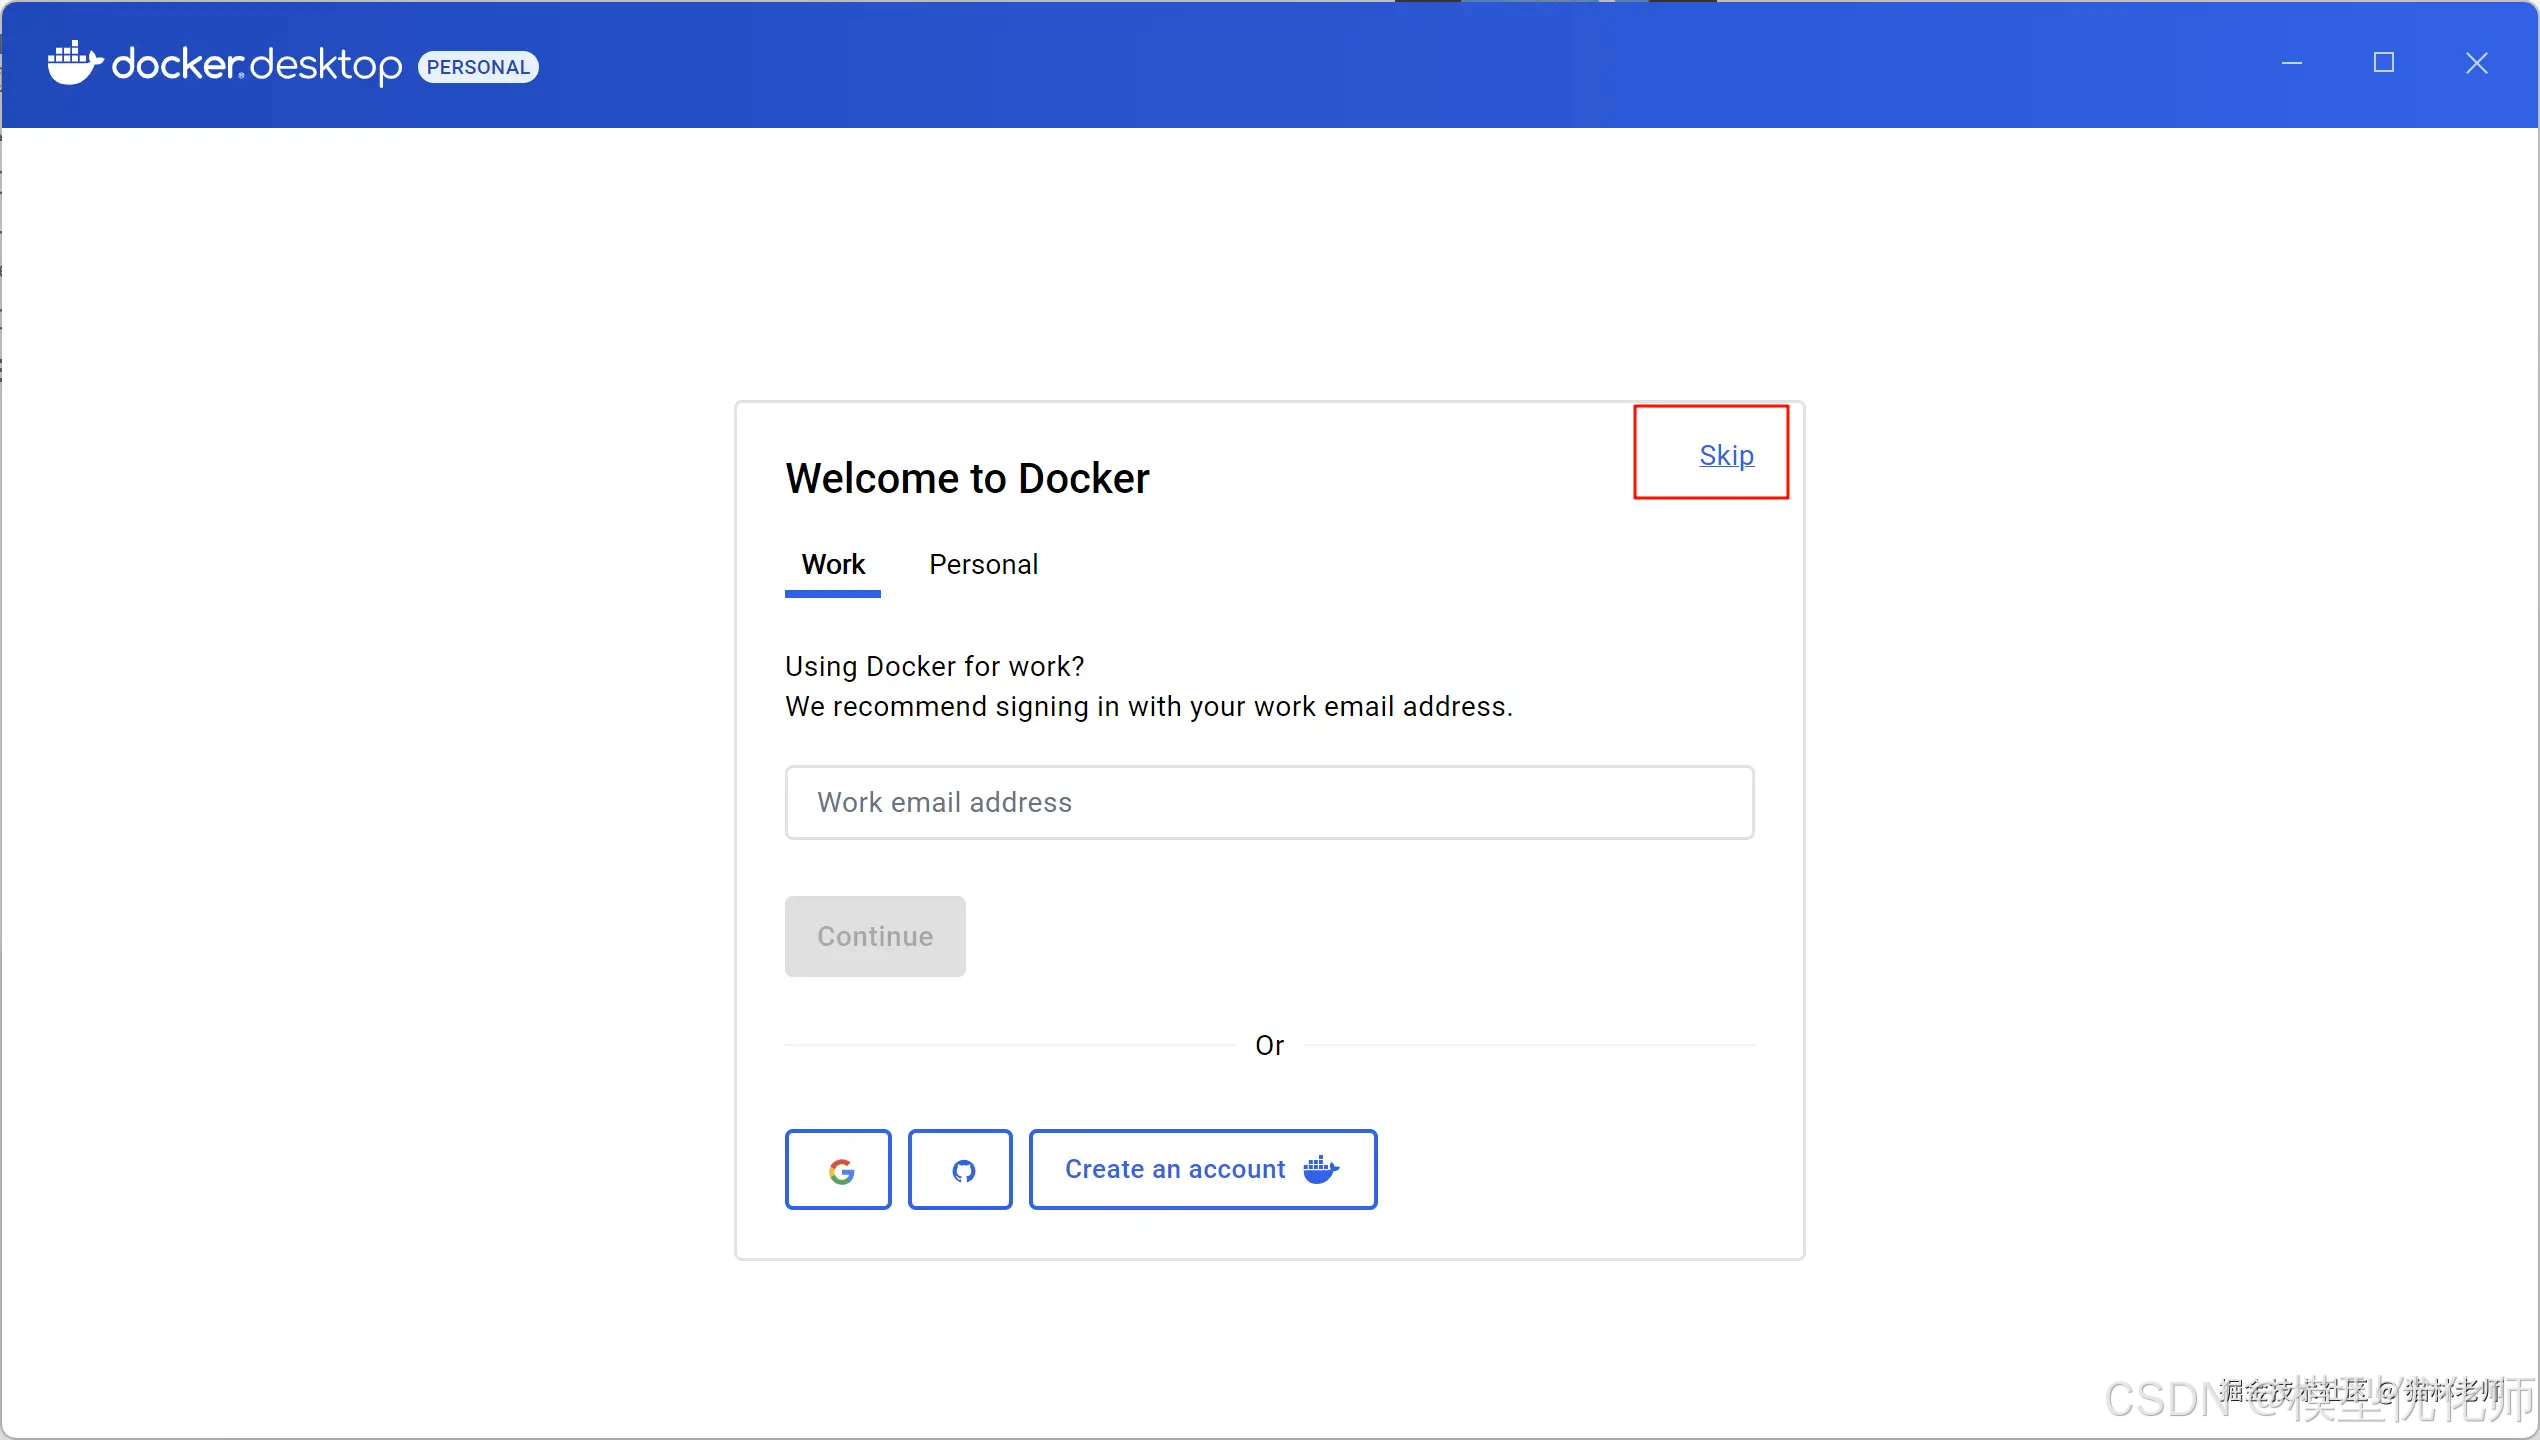Click the PERSONAL plan badge
The height and width of the screenshot is (1440, 2540).
(x=478, y=67)
